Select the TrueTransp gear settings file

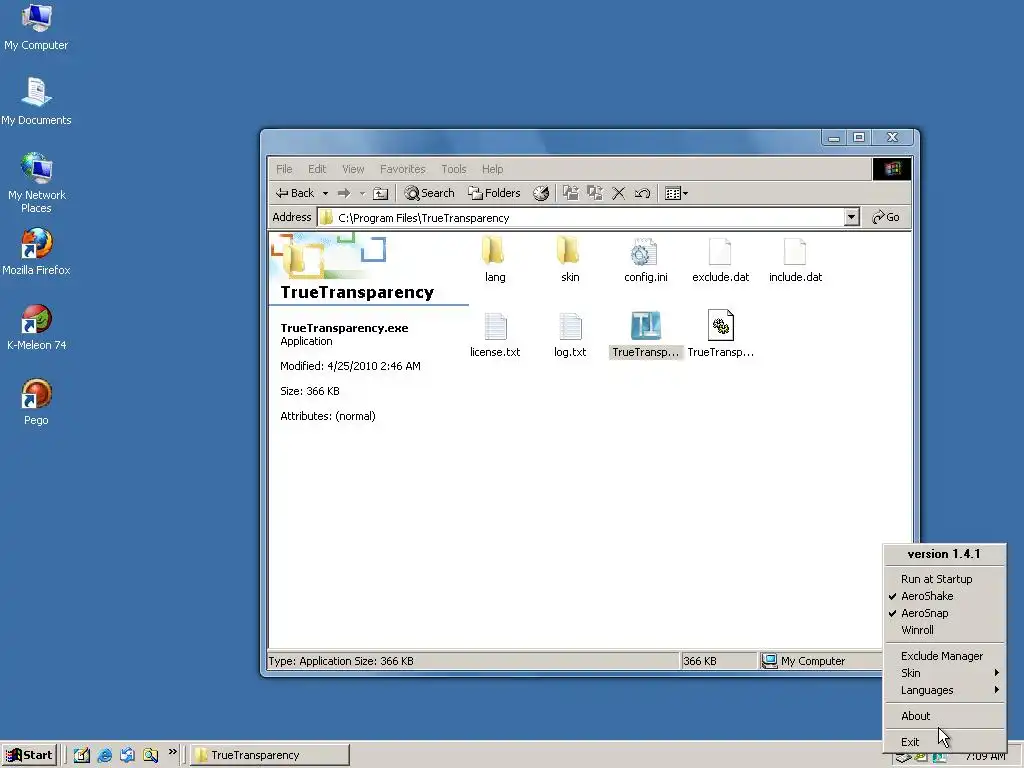point(720,334)
